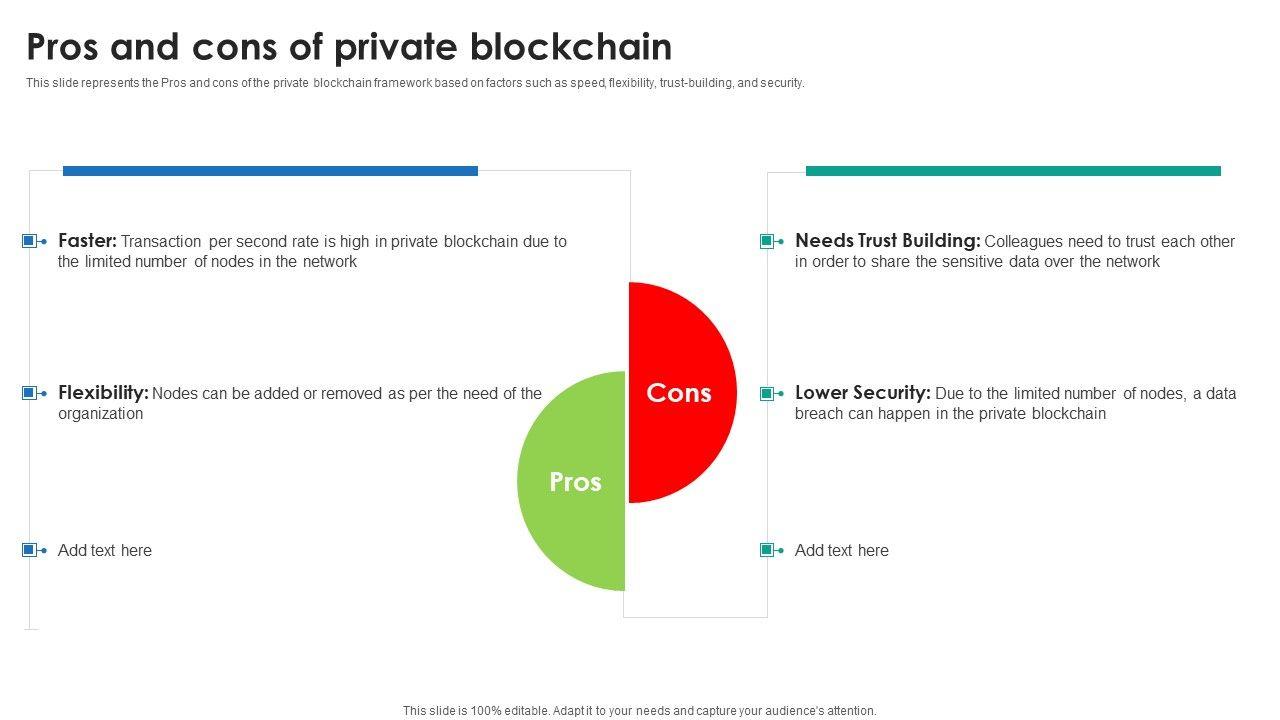Click the blue header bar above pros

pos(270,171)
